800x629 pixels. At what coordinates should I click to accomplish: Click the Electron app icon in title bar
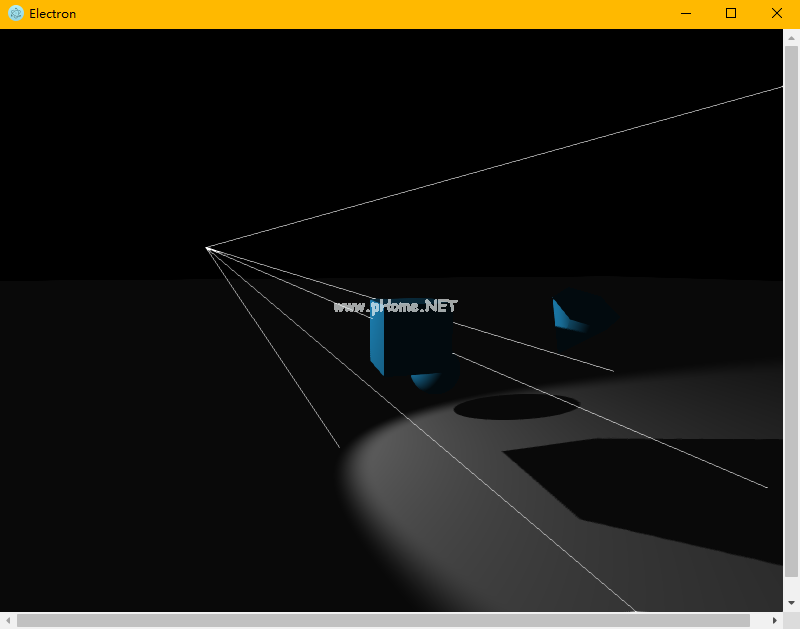coord(16,13)
